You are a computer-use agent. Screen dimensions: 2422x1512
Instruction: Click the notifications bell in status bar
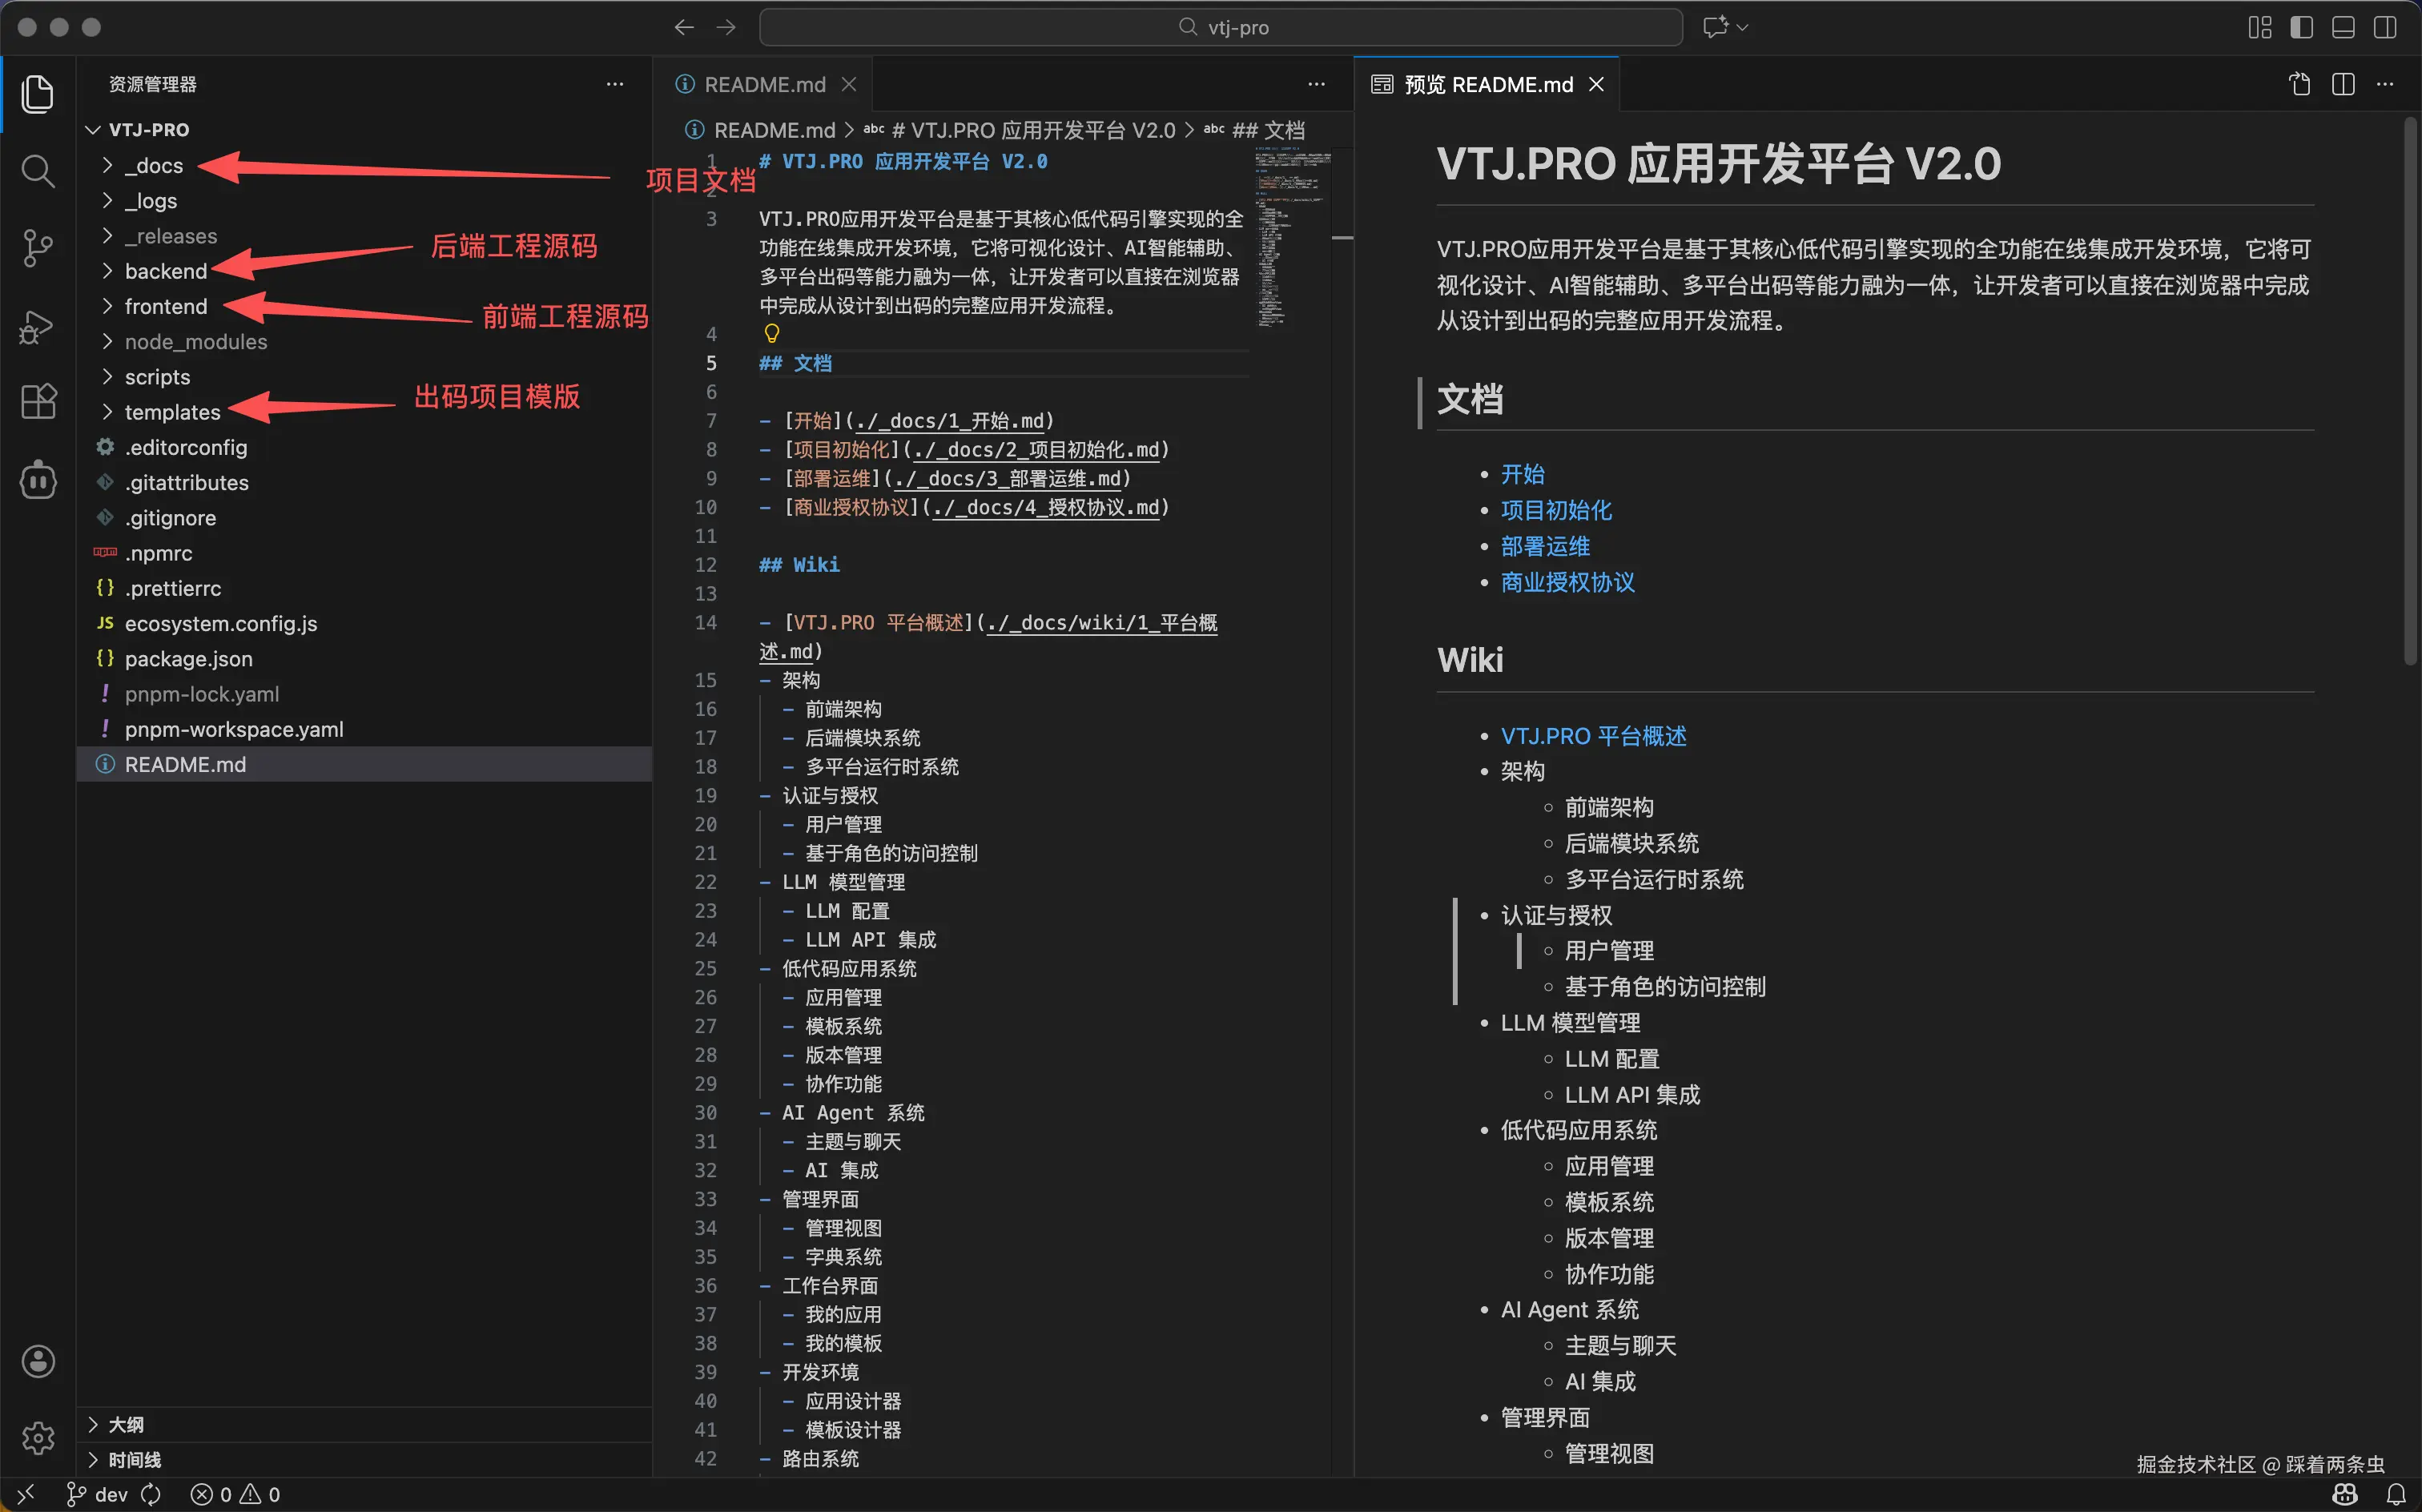[2396, 1494]
